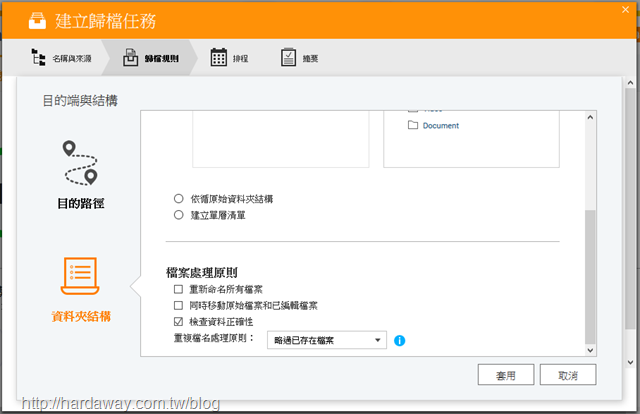Click outer dialog scroll up arrow

[x=630, y=82]
